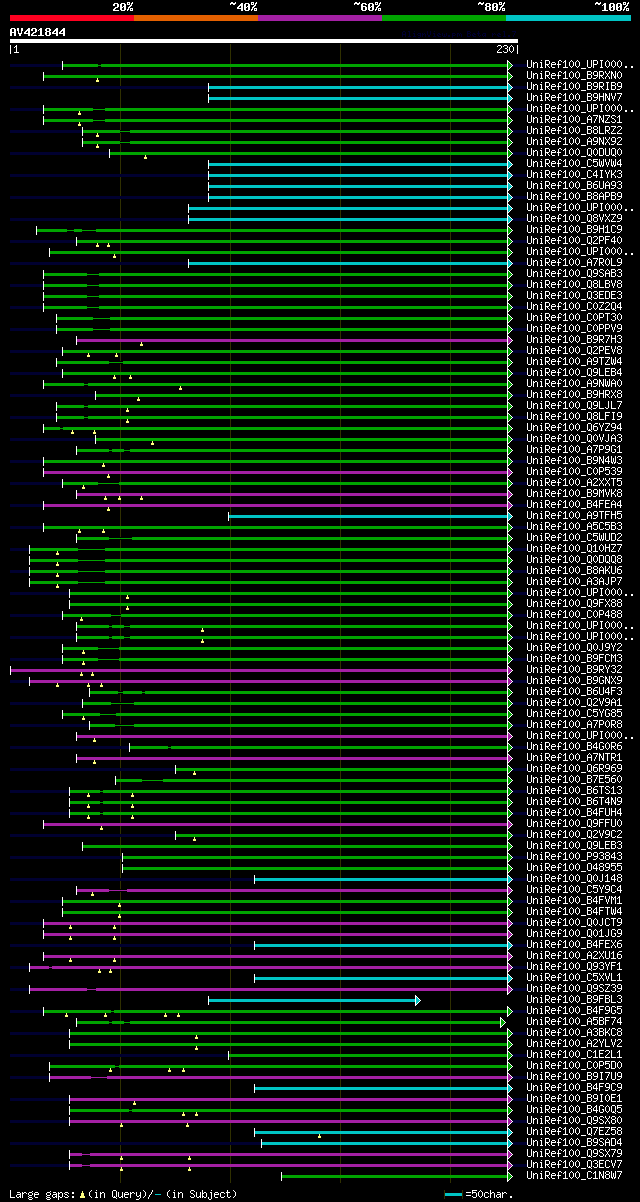Select the UniRef100_C5WVW4 label
The width and height of the screenshot is (640, 1202).
pyautogui.click(x=575, y=163)
